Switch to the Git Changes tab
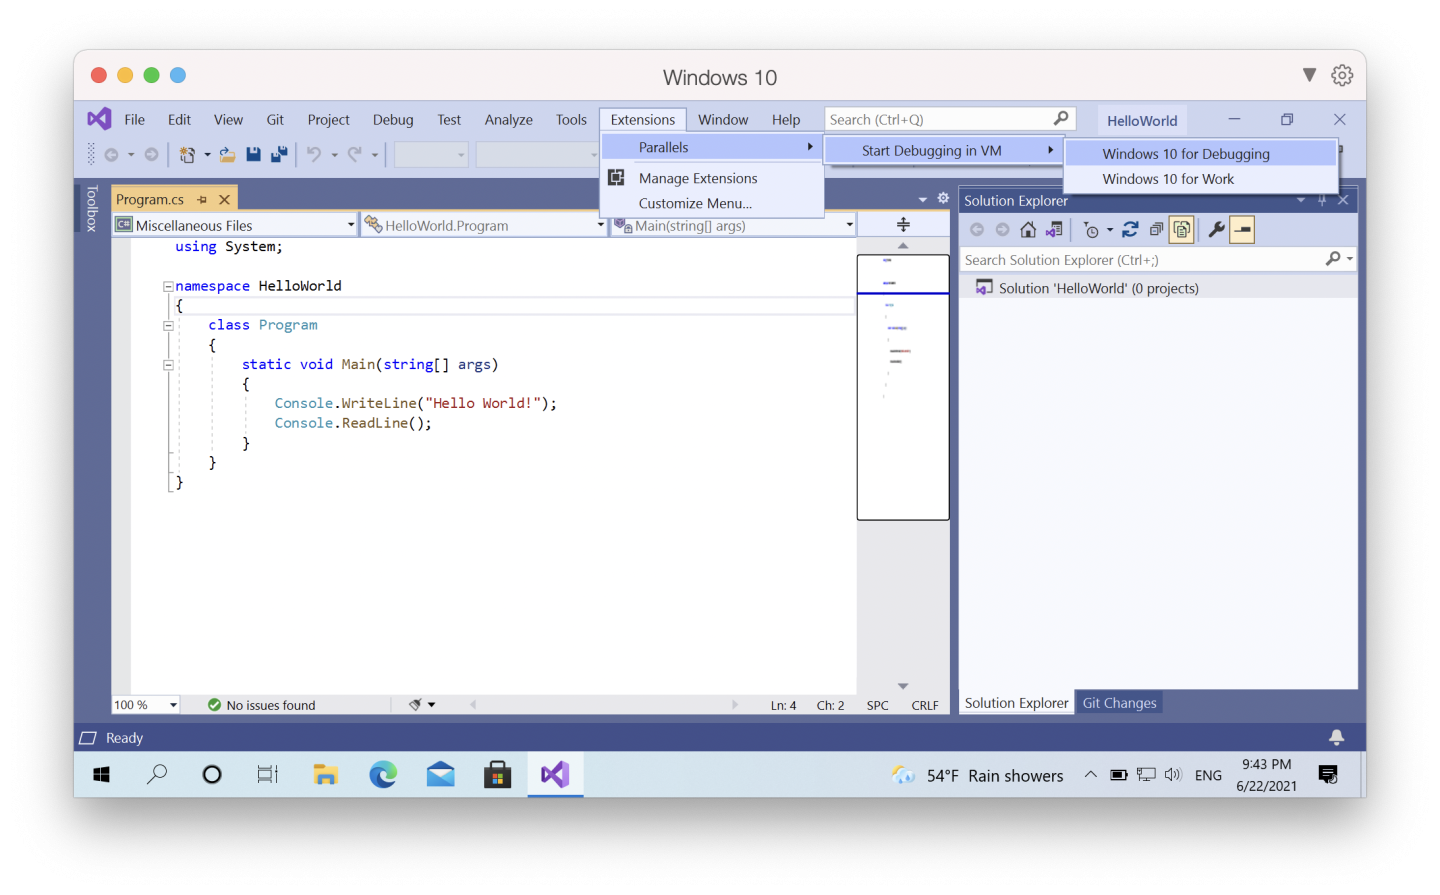 (x=1119, y=703)
